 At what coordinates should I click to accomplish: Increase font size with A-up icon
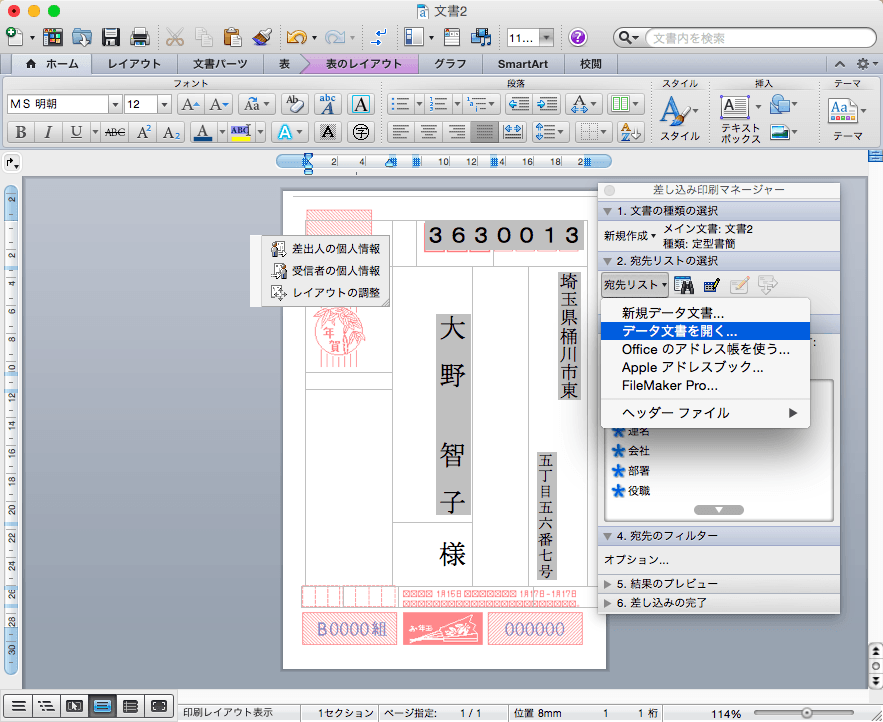point(190,104)
